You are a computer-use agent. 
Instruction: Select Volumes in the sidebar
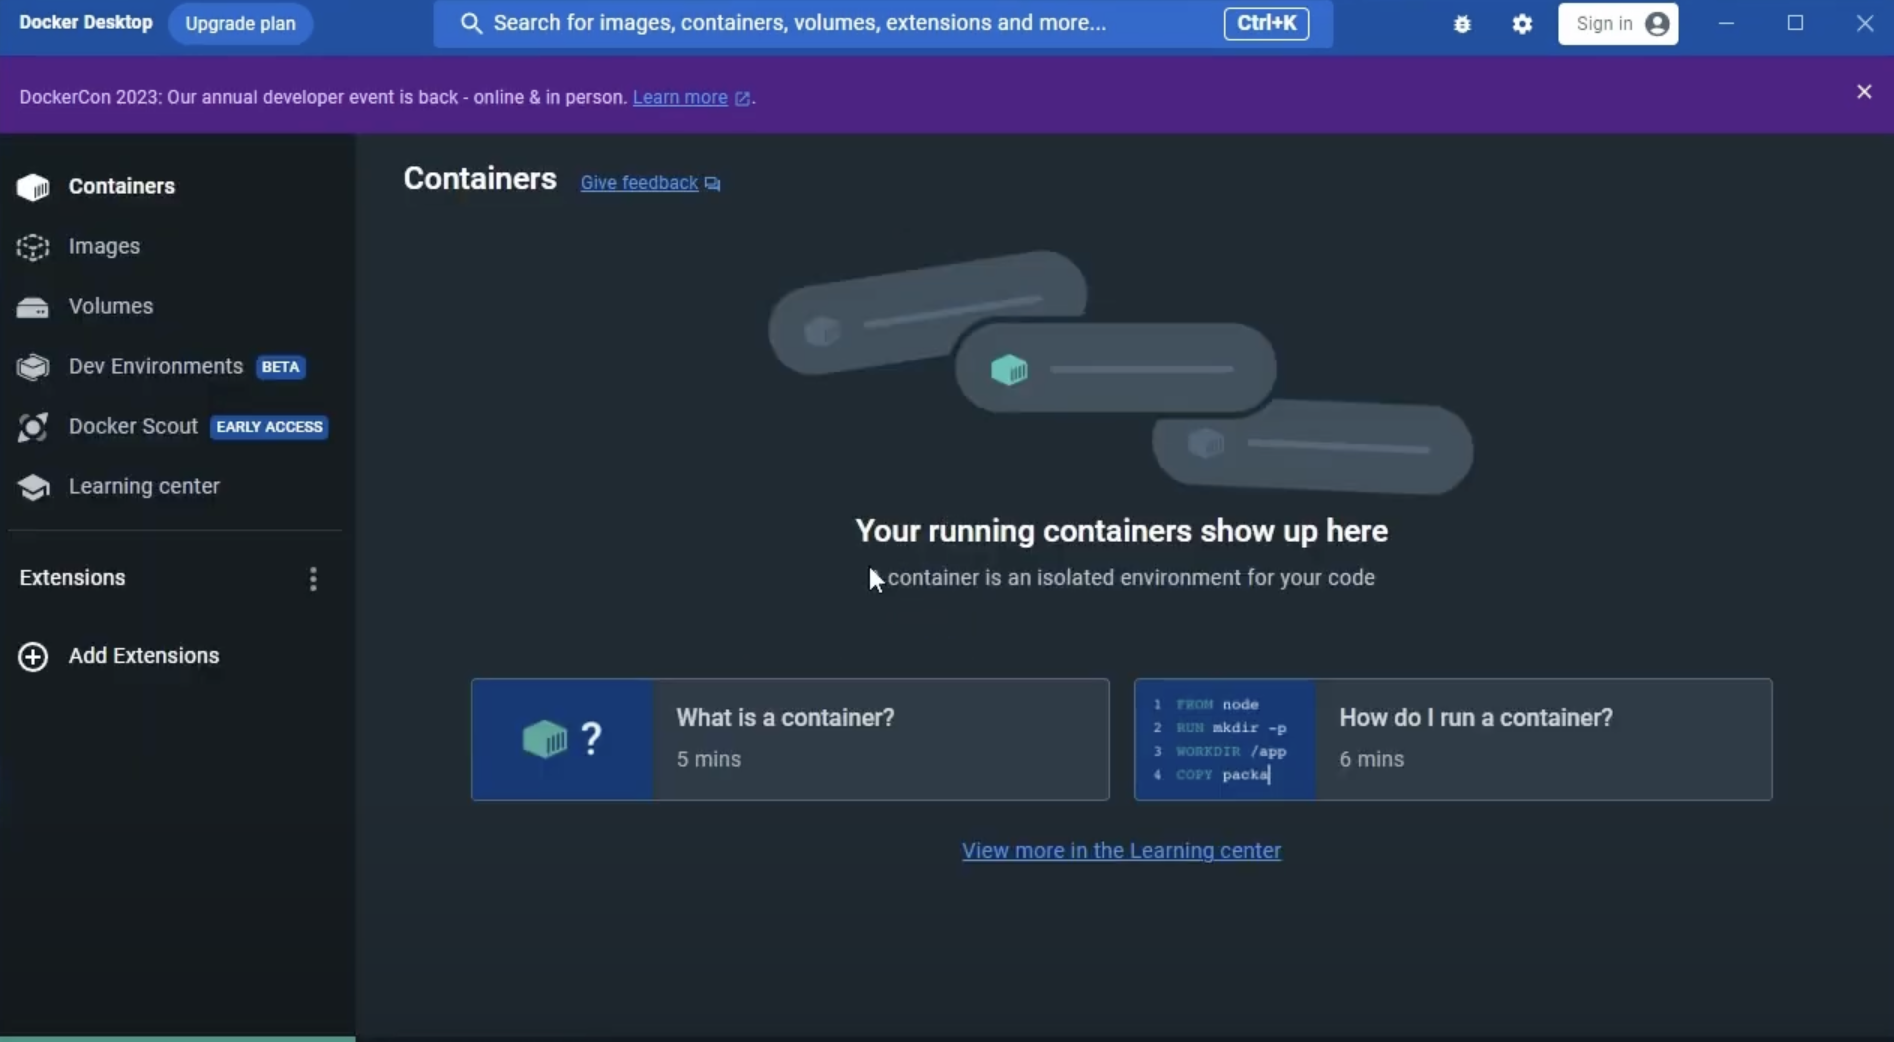(111, 306)
